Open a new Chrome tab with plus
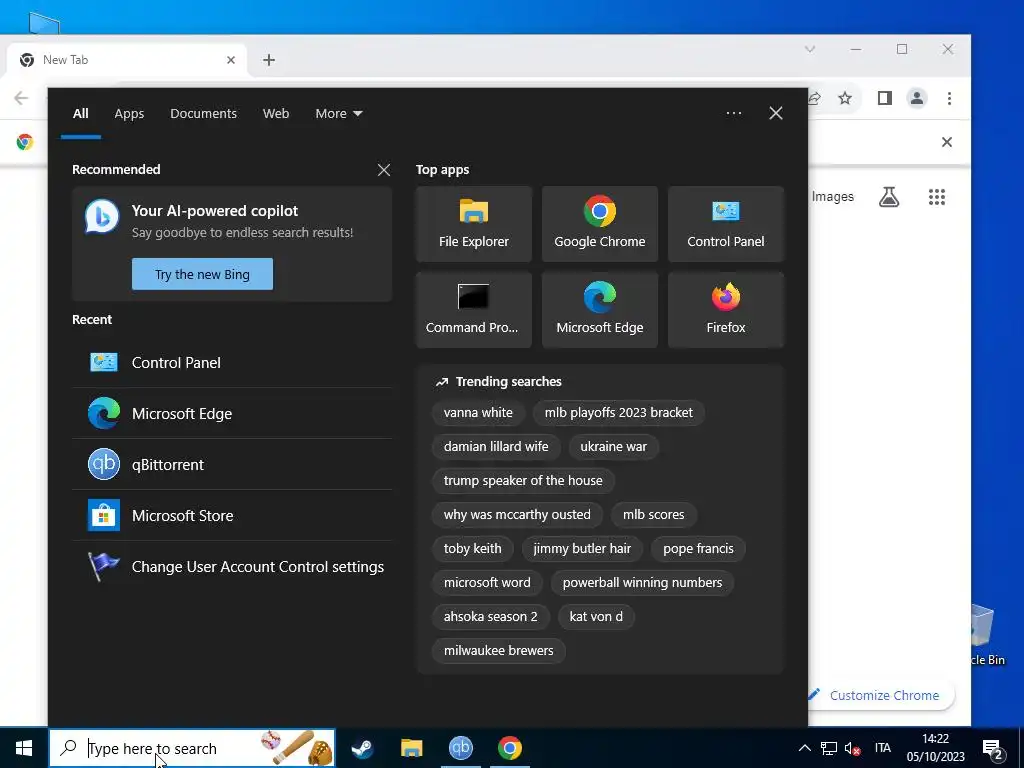1024x768 pixels. tap(268, 60)
